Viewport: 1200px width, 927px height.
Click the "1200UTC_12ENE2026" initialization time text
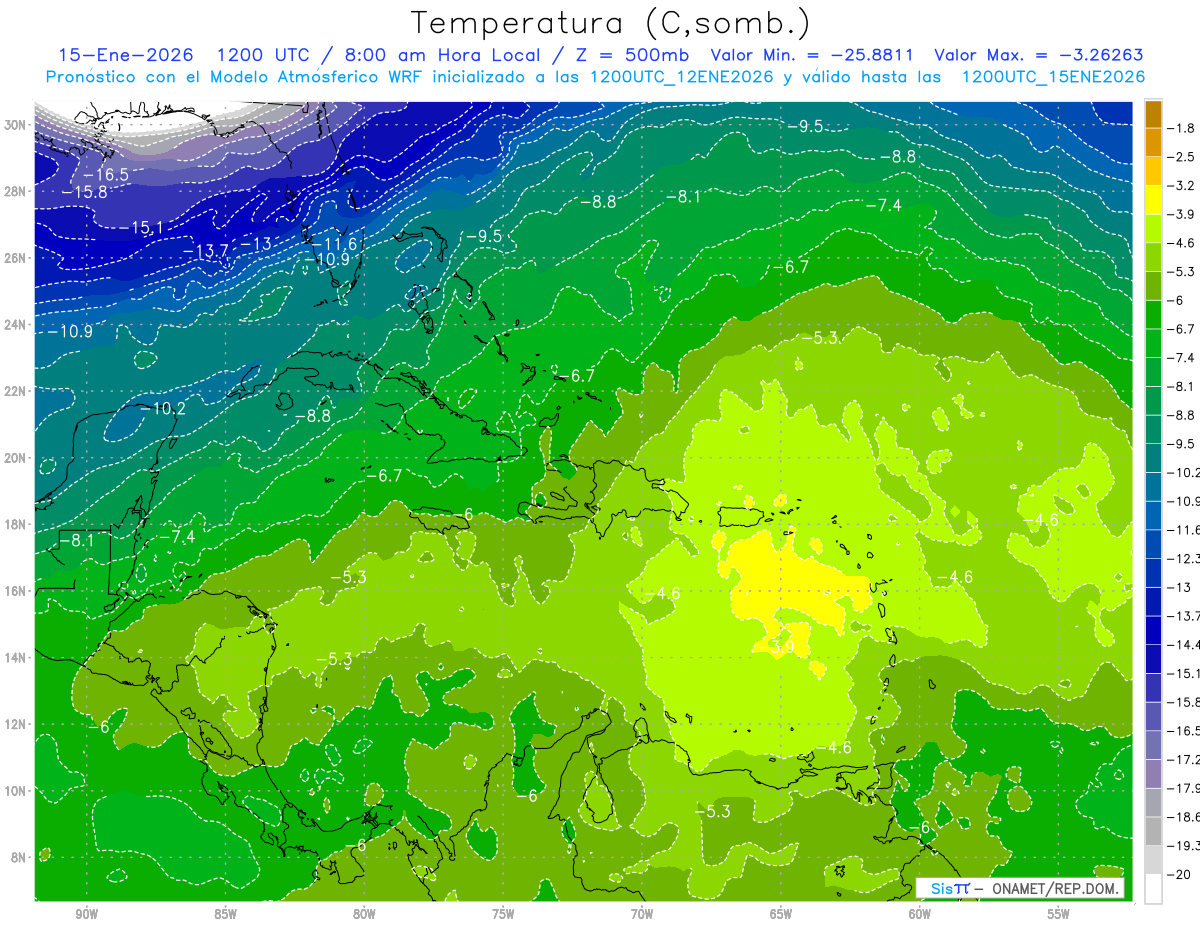681,77
